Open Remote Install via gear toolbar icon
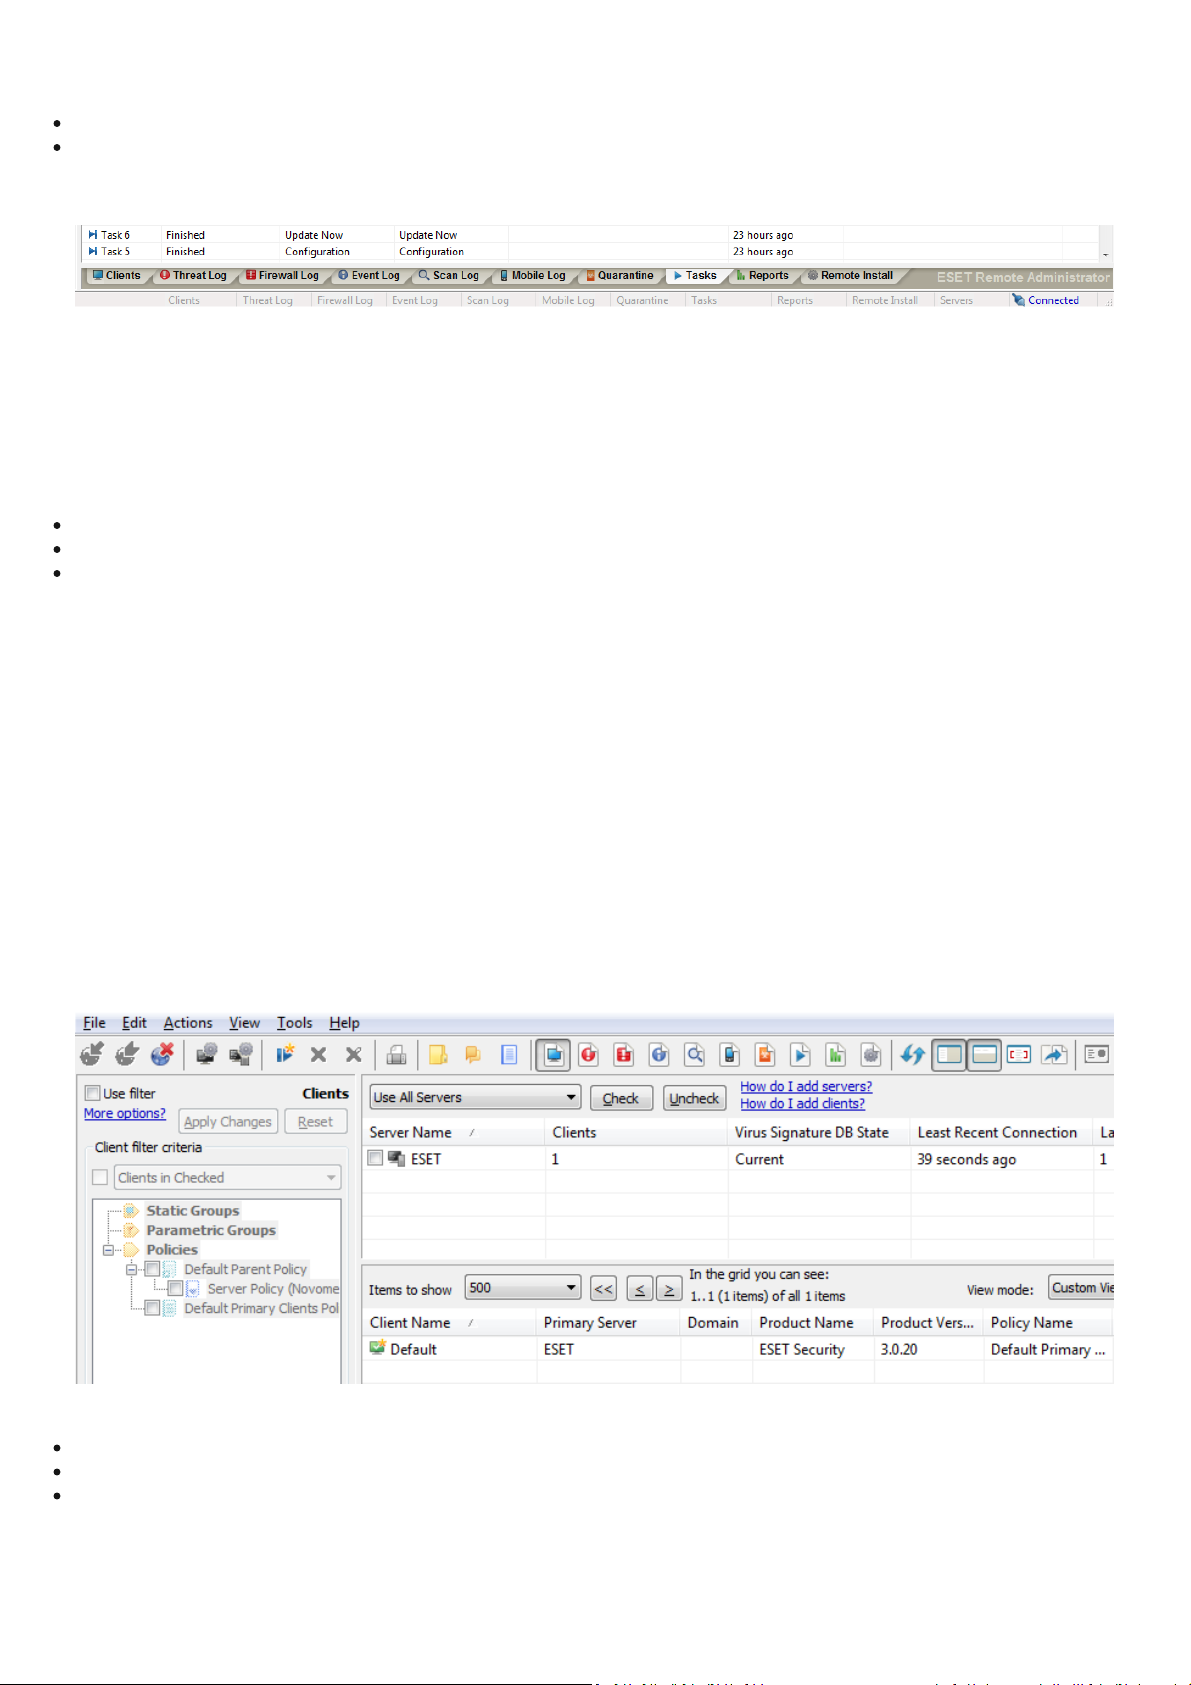This screenshot has height=1685, width=1191. (871, 1054)
